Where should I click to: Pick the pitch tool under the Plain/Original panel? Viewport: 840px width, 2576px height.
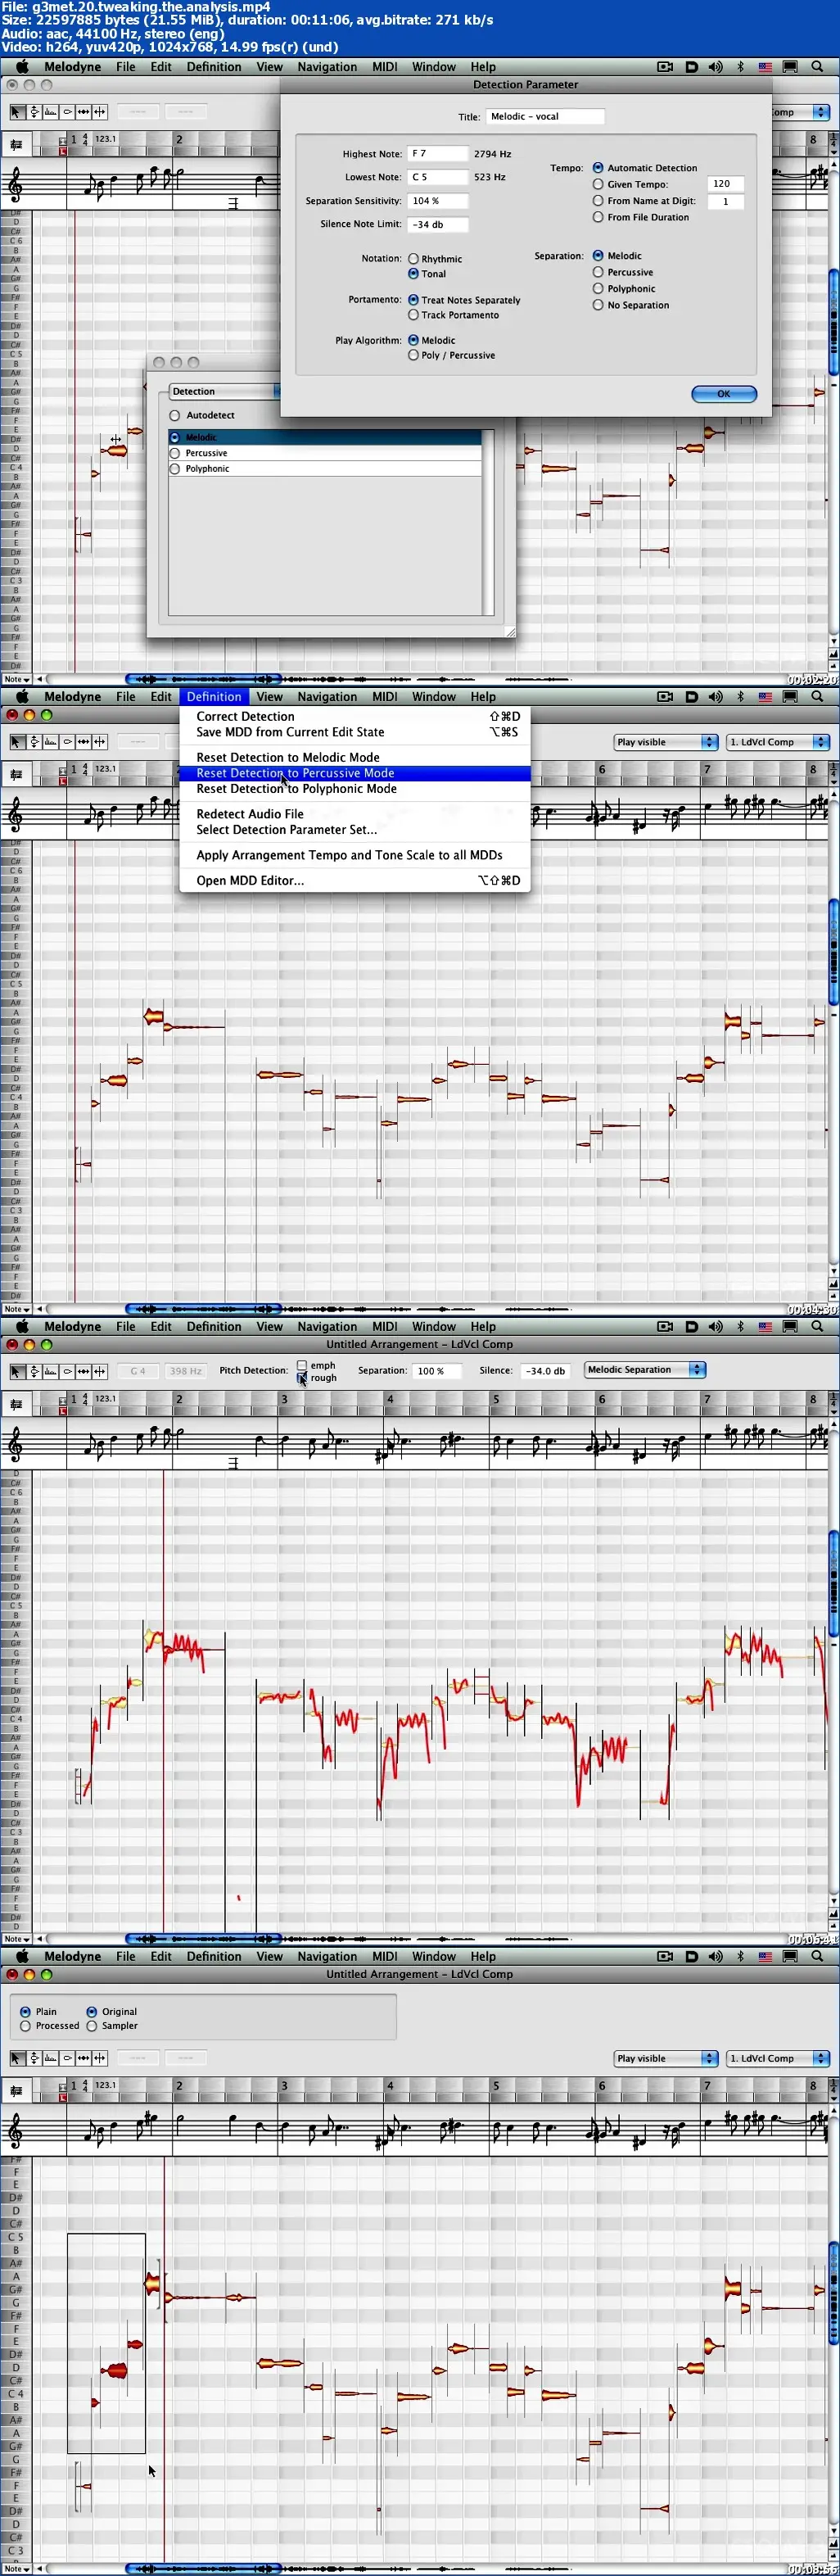34,2058
